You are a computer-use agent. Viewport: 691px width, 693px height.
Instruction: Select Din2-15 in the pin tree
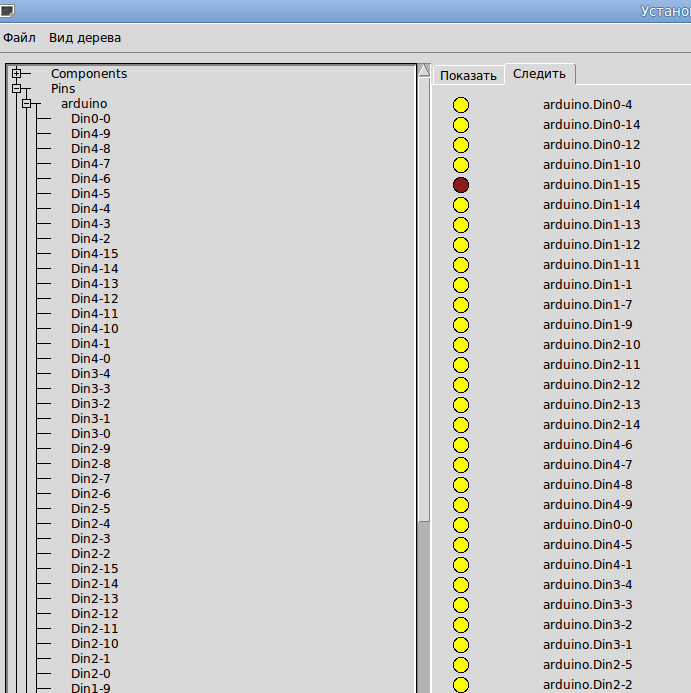(x=95, y=568)
